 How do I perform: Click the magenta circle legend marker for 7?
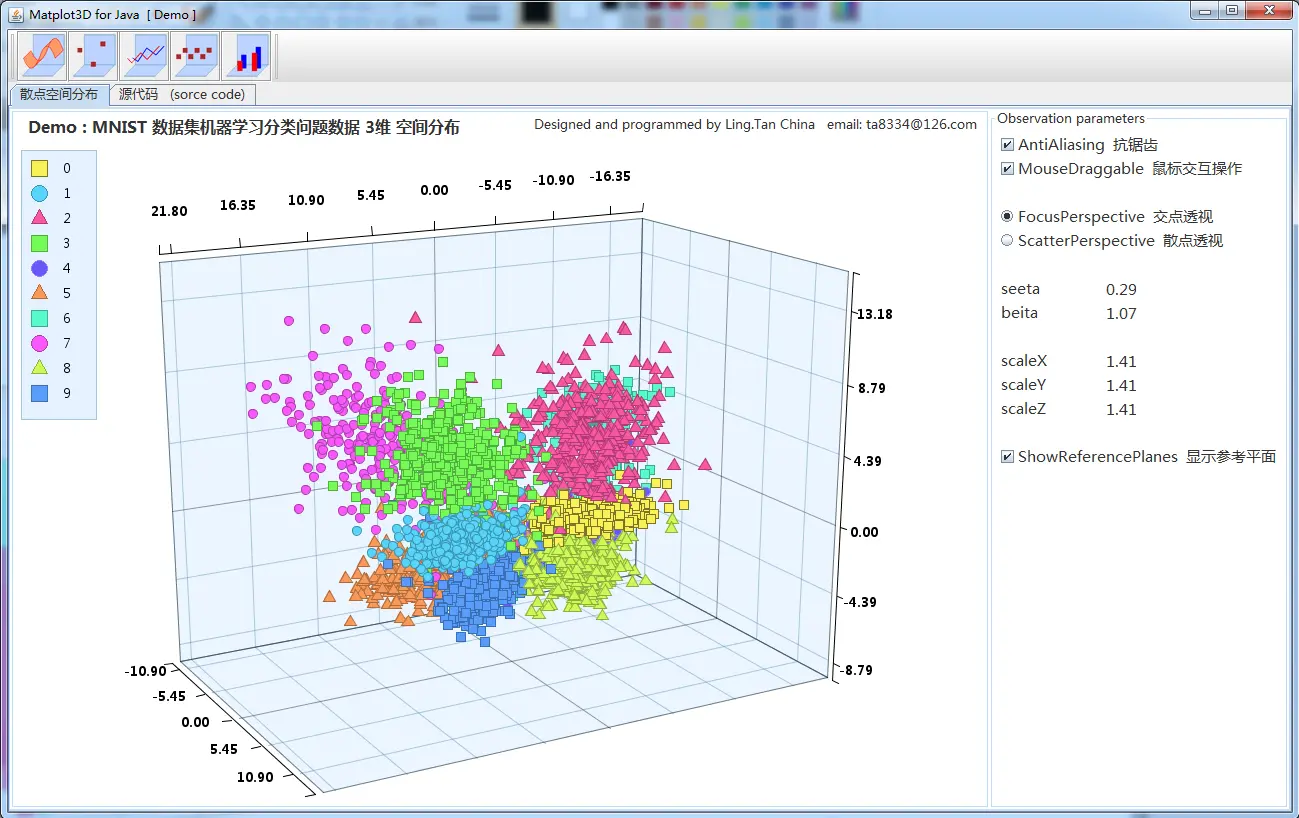pos(40,343)
